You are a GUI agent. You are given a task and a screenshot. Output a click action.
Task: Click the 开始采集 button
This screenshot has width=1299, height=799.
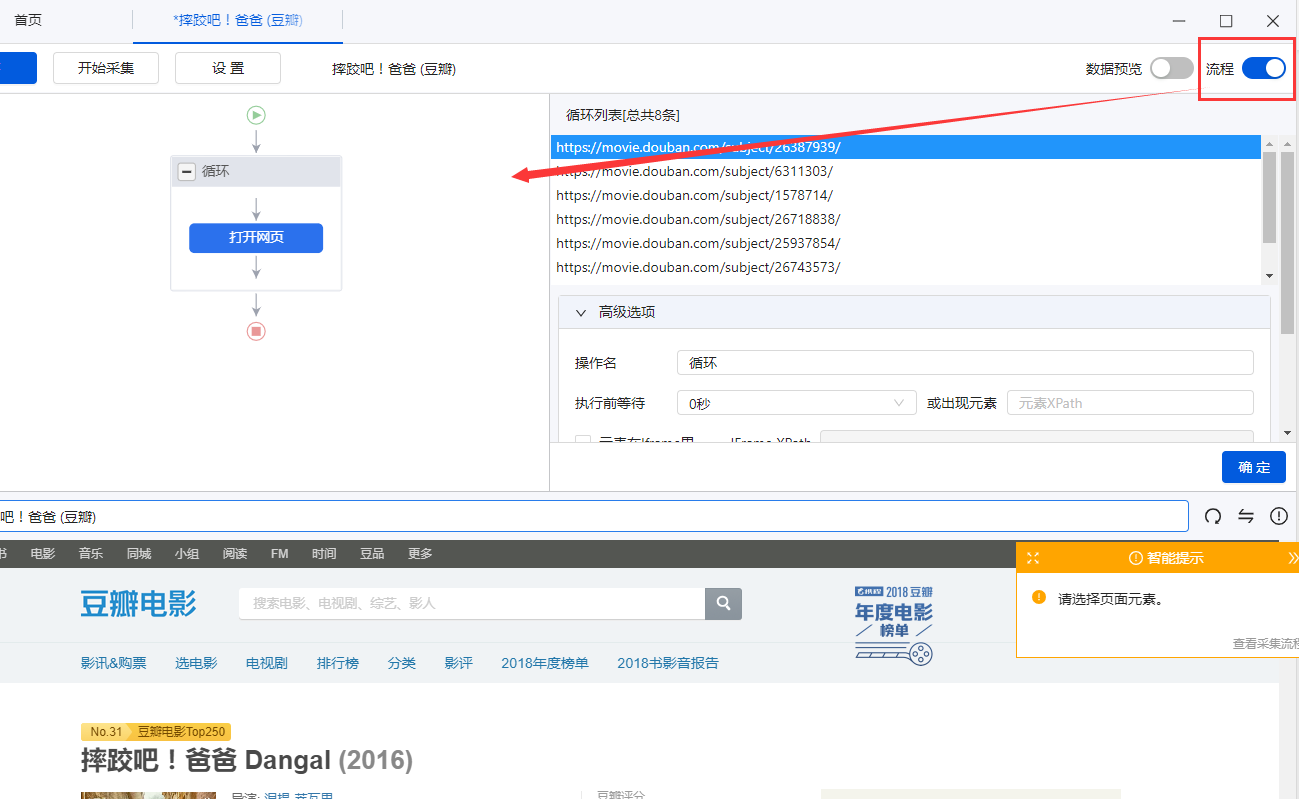[107, 68]
